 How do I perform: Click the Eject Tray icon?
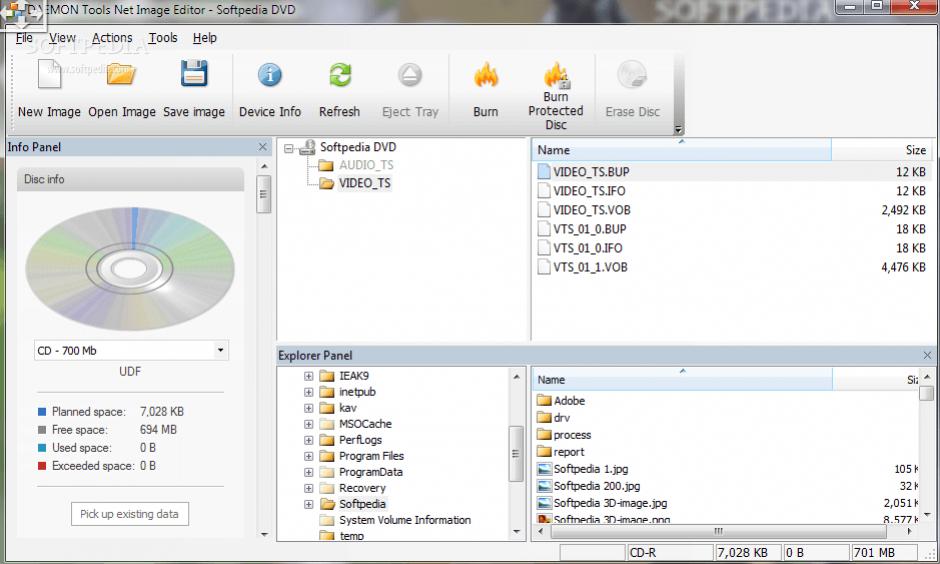pos(410,75)
